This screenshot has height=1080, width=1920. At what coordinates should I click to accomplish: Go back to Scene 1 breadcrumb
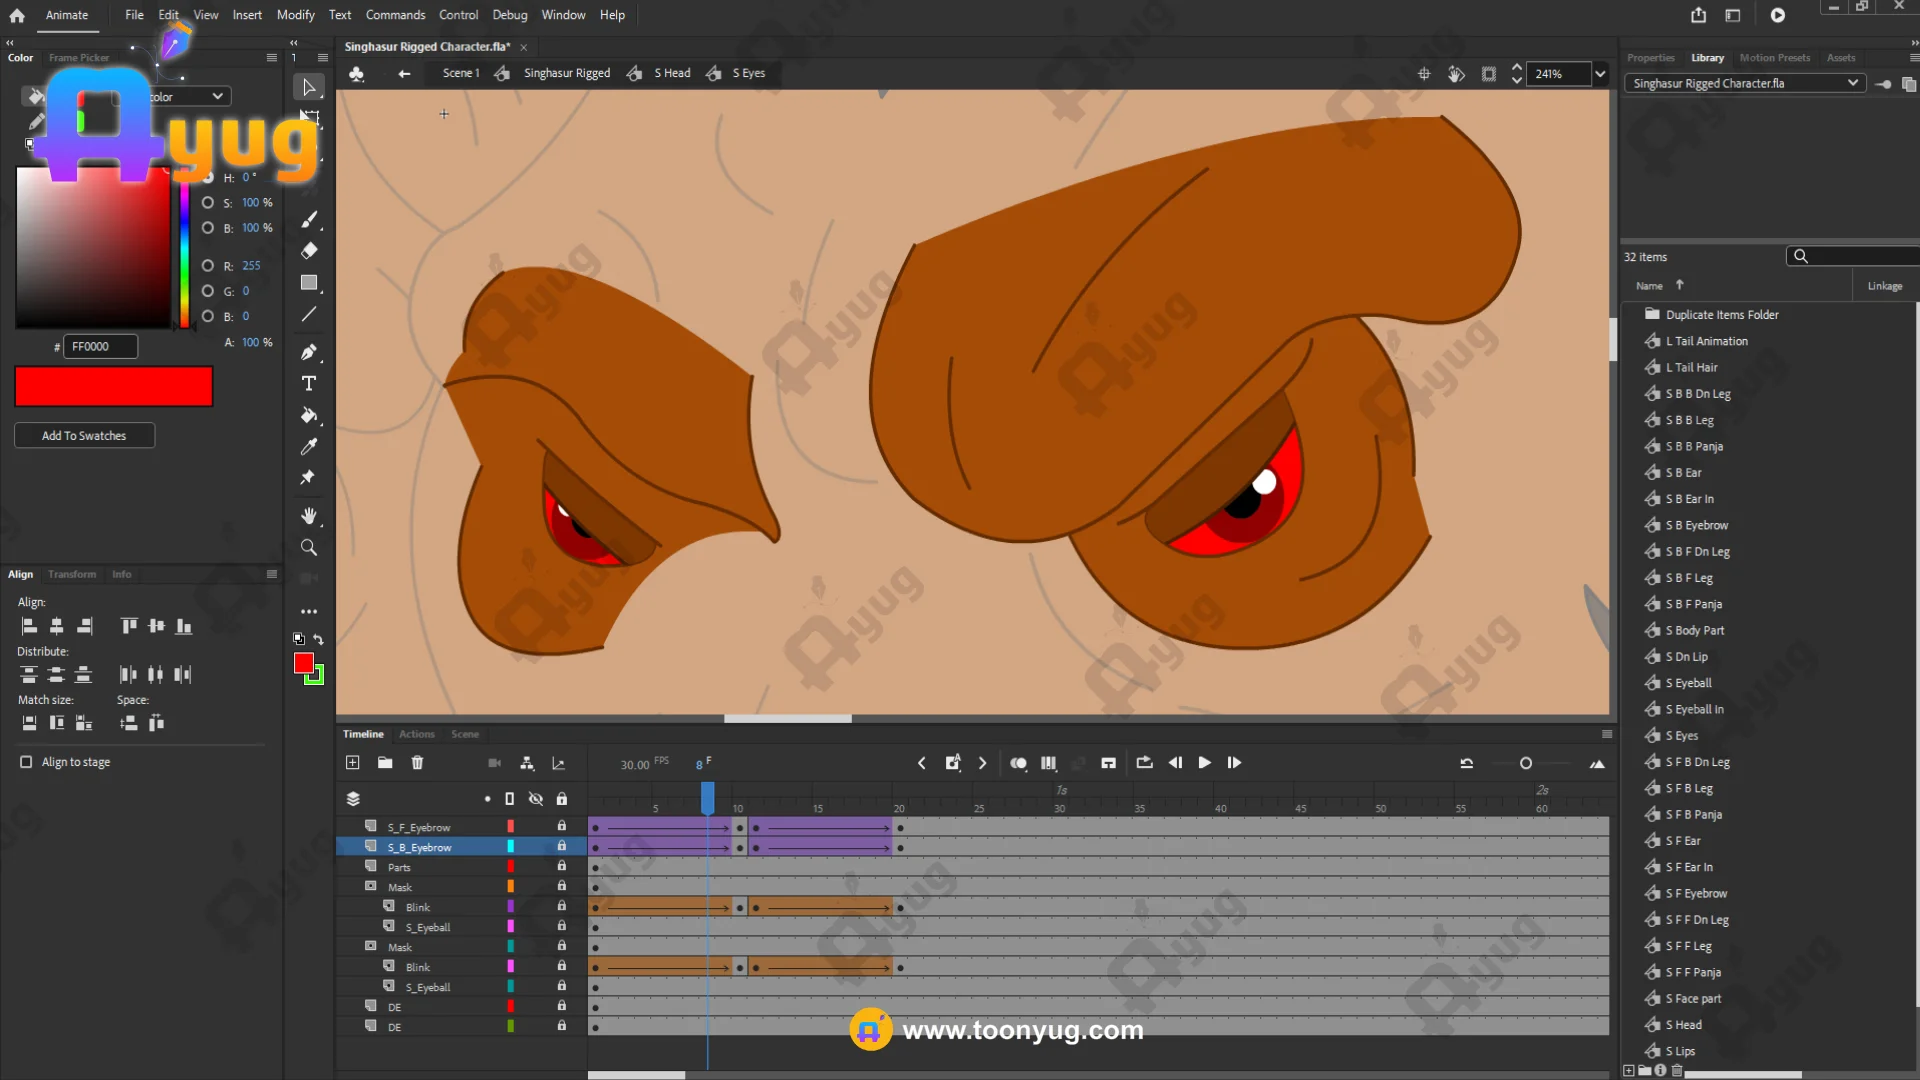460,73
